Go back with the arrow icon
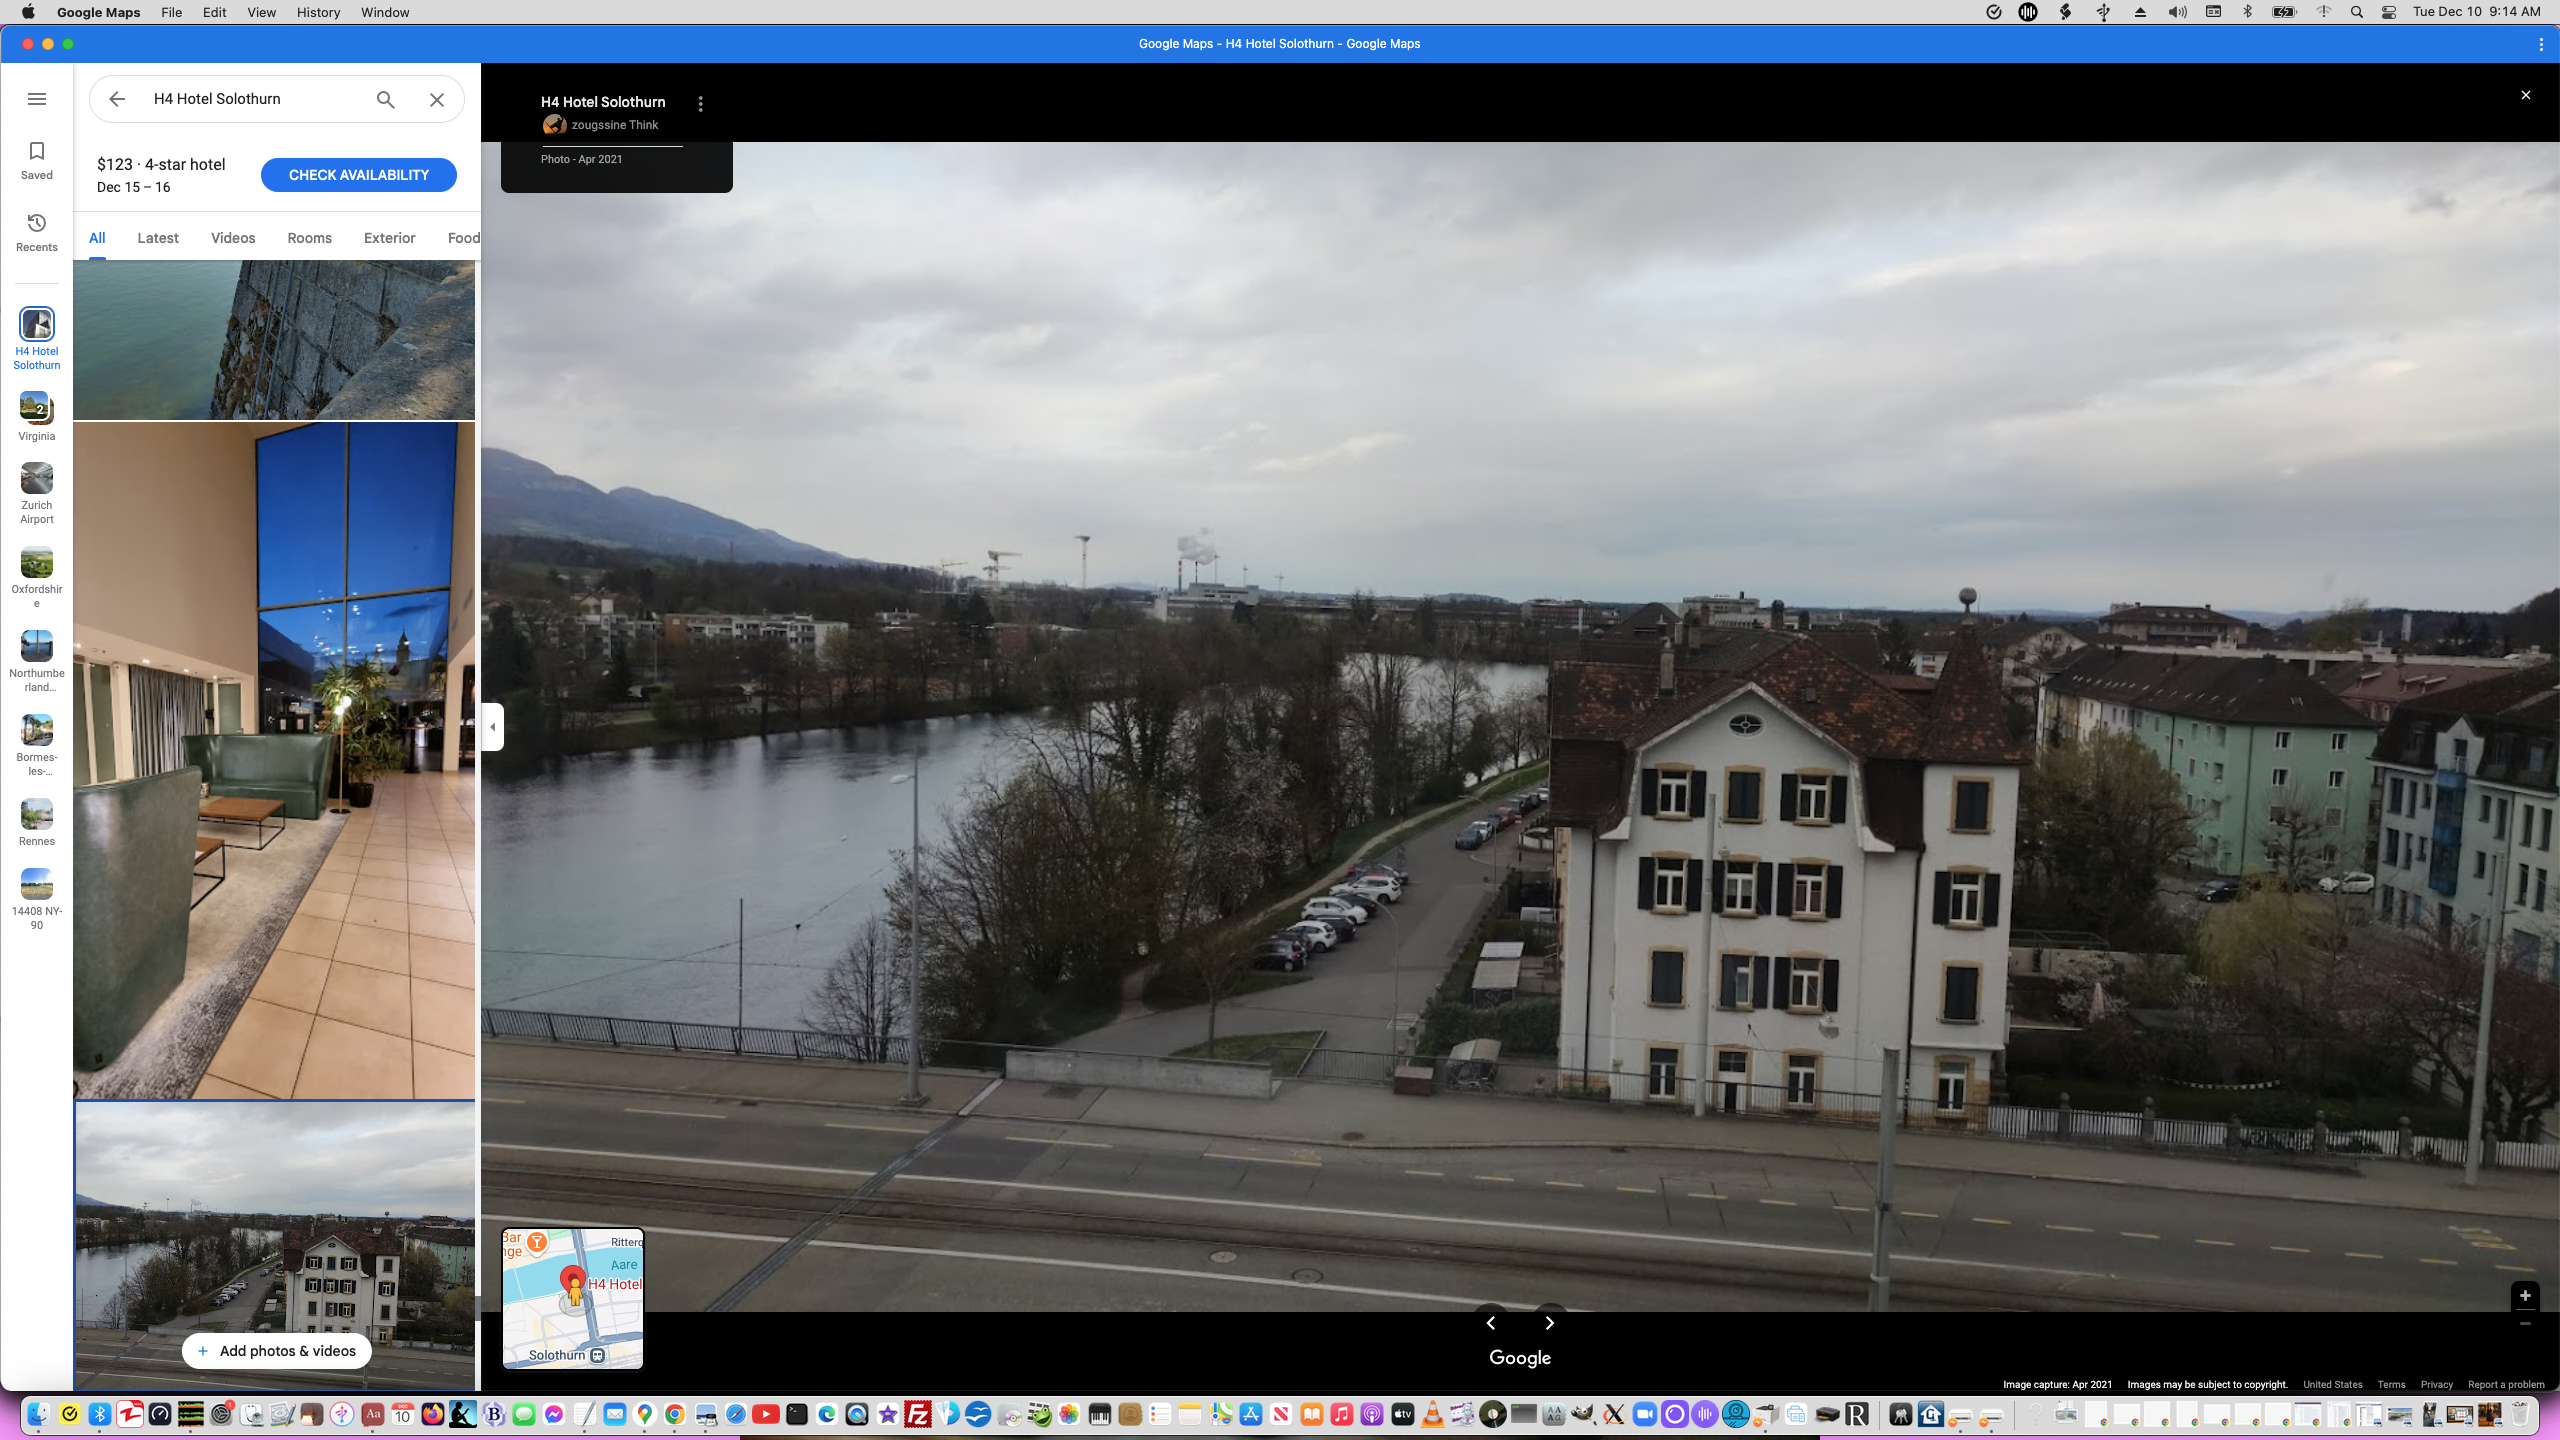2560x1440 pixels. [x=117, y=99]
